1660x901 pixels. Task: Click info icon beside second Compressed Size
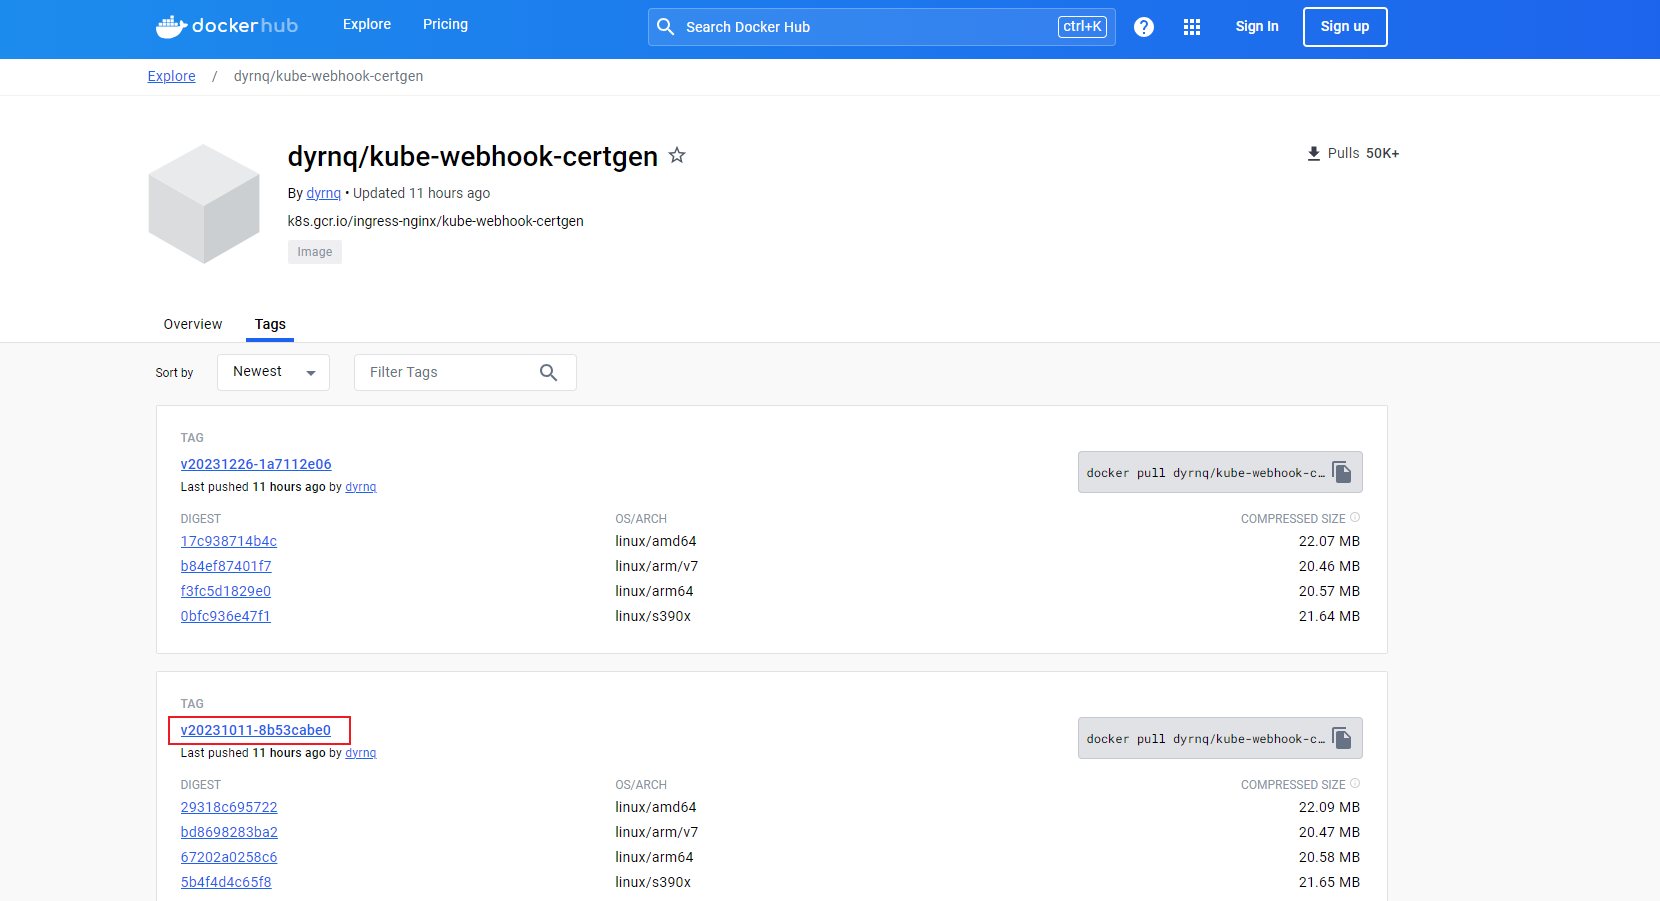click(x=1355, y=784)
